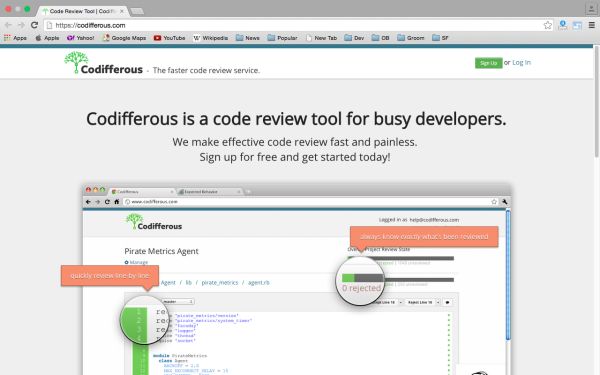Close the Code Review Tool tab
The height and width of the screenshot is (375, 600).
tap(122, 11)
